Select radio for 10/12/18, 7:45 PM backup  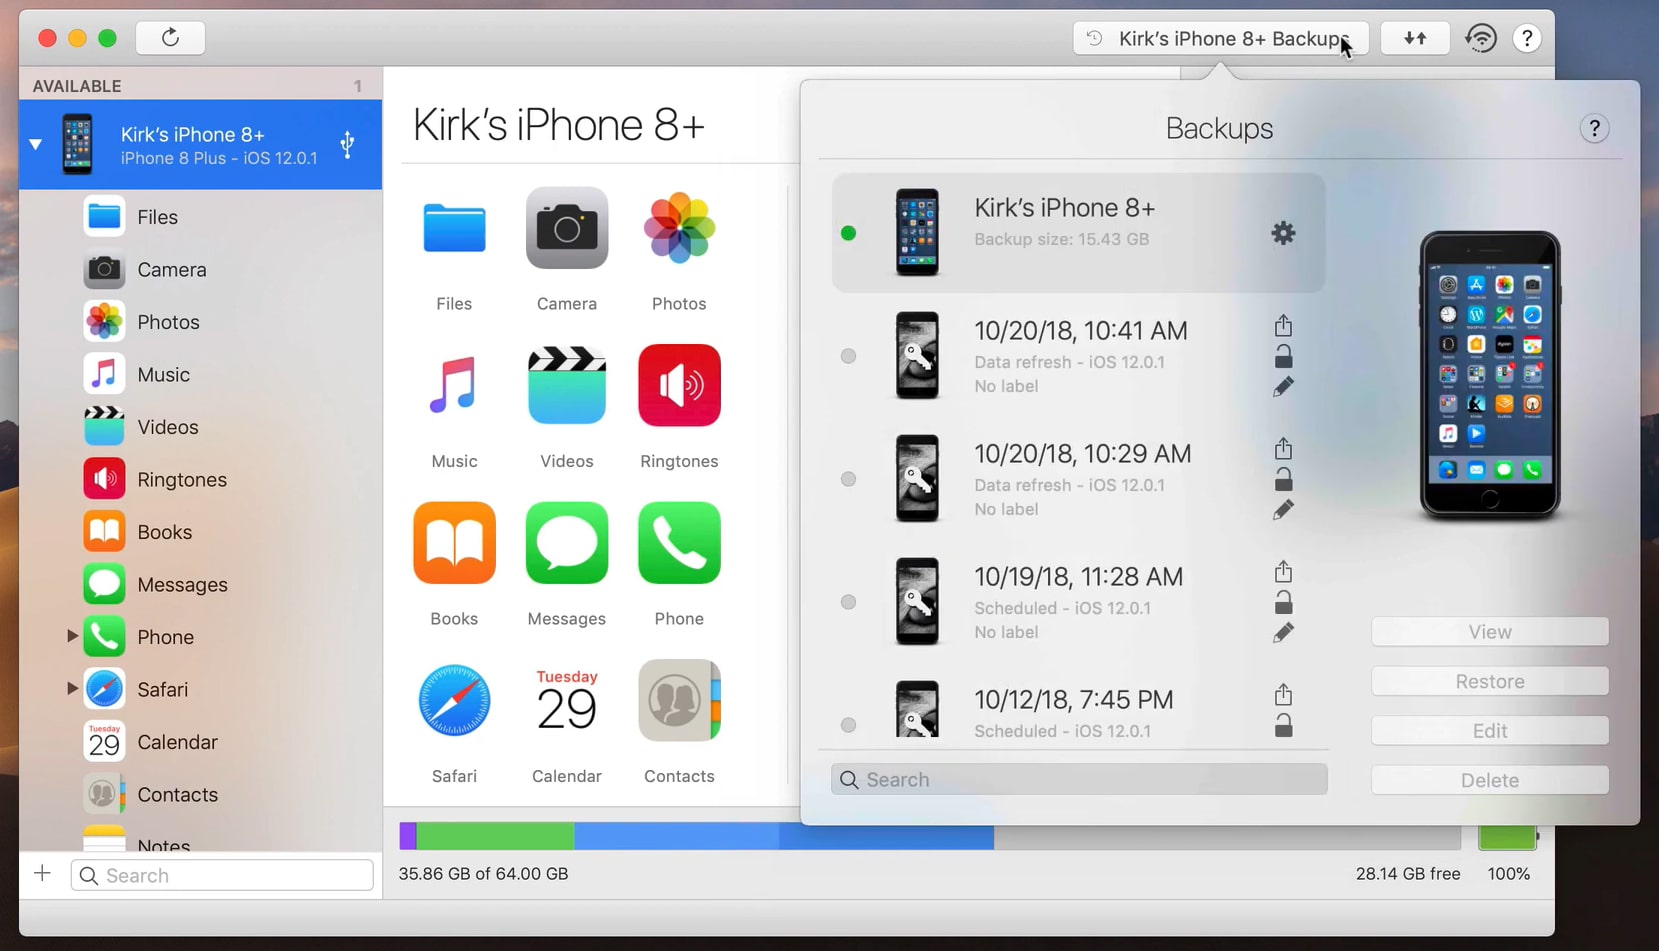pos(848,725)
